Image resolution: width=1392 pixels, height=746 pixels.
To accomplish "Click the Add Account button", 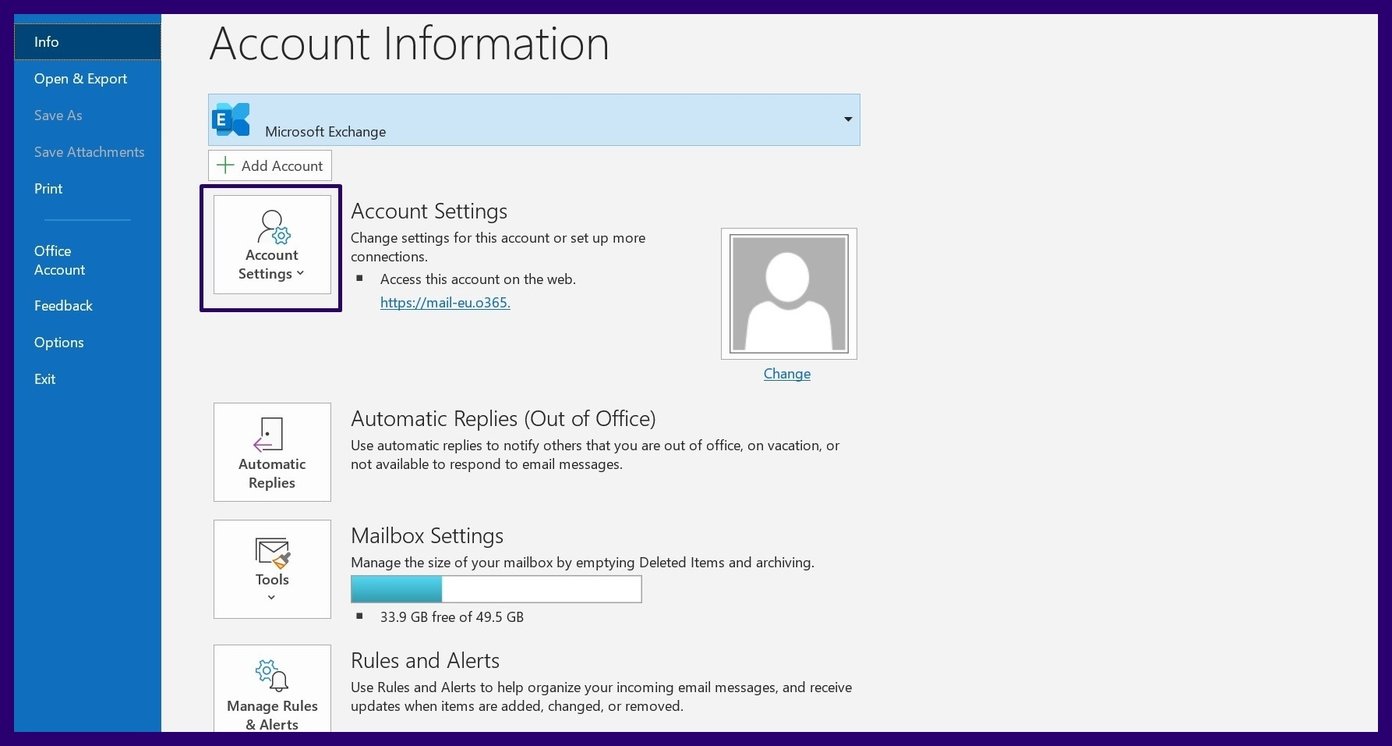I will tap(270, 166).
